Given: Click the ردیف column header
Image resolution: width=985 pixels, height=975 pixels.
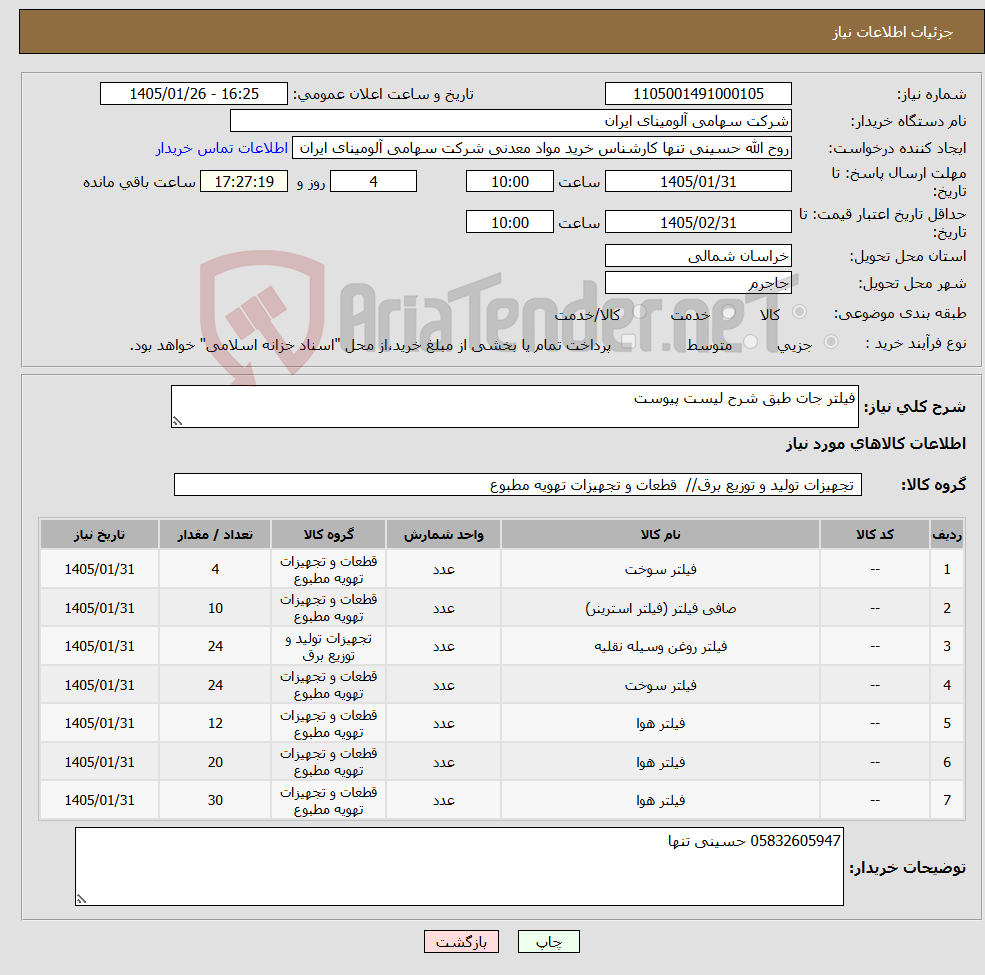Looking at the screenshot, I should (x=947, y=535).
